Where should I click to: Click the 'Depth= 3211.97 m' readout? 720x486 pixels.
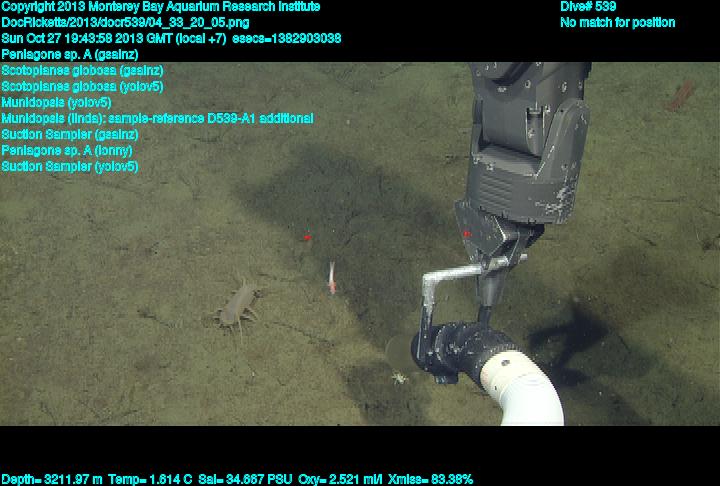click(x=52, y=480)
